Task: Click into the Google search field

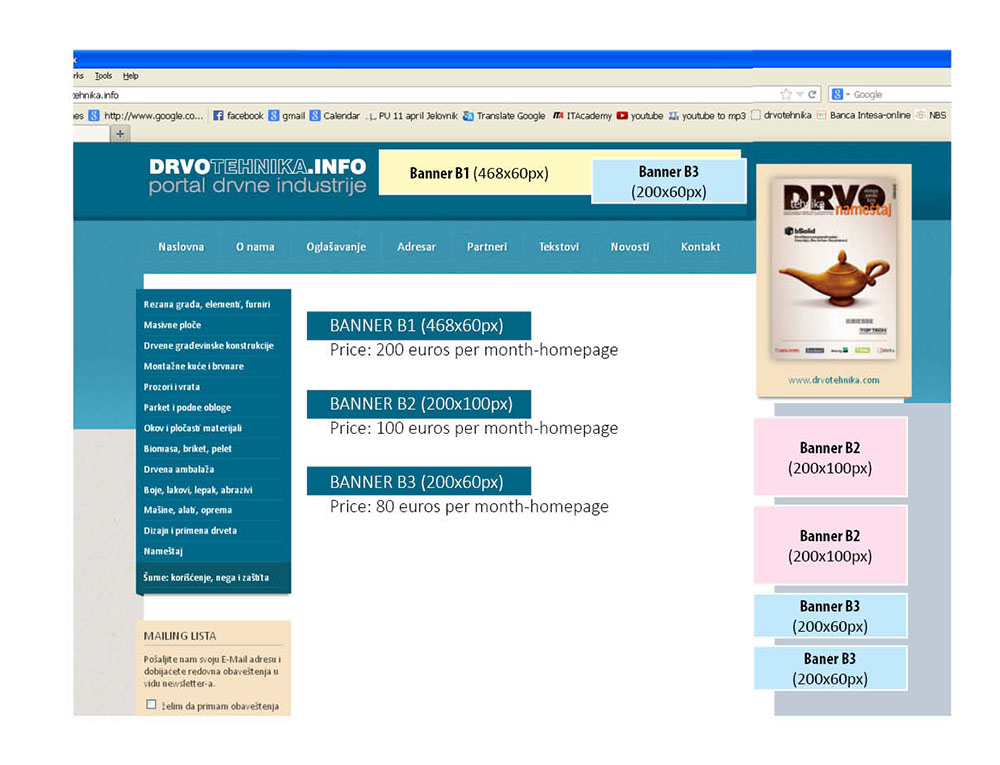Action: 895,94
